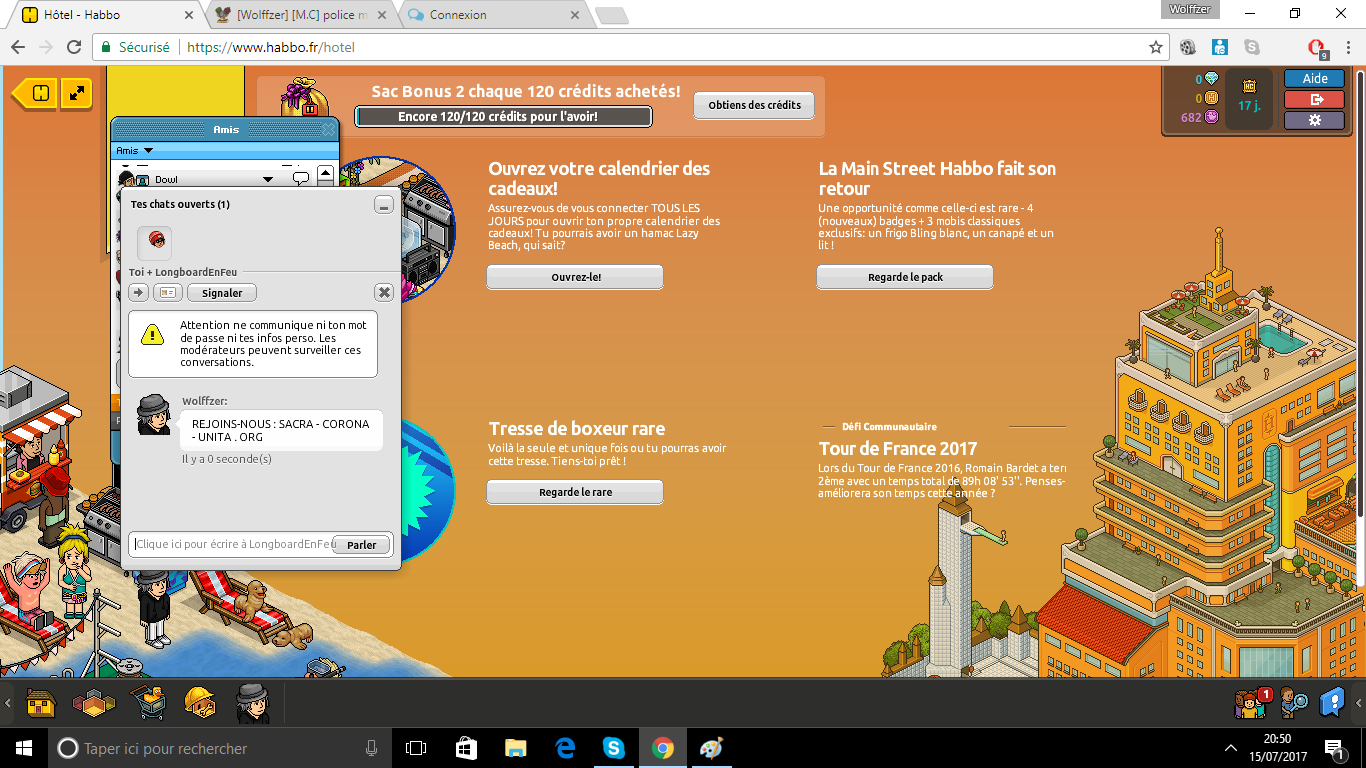This screenshot has height=768, width=1366.
Task: Click the diamonds currency icon
Action: point(1212,79)
